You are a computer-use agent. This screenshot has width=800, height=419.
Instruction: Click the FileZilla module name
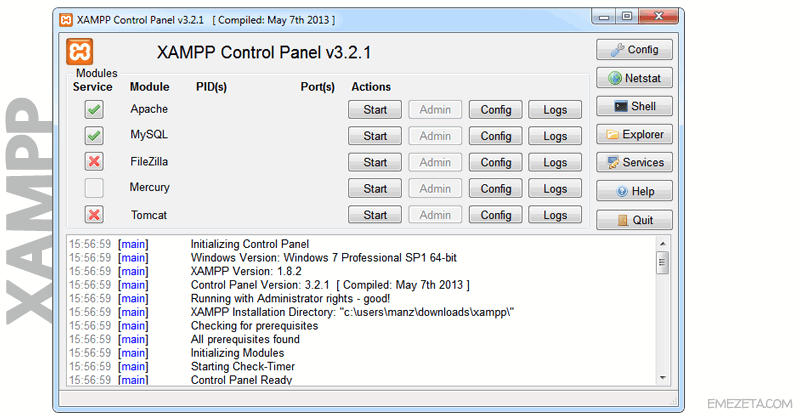click(x=149, y=162)
